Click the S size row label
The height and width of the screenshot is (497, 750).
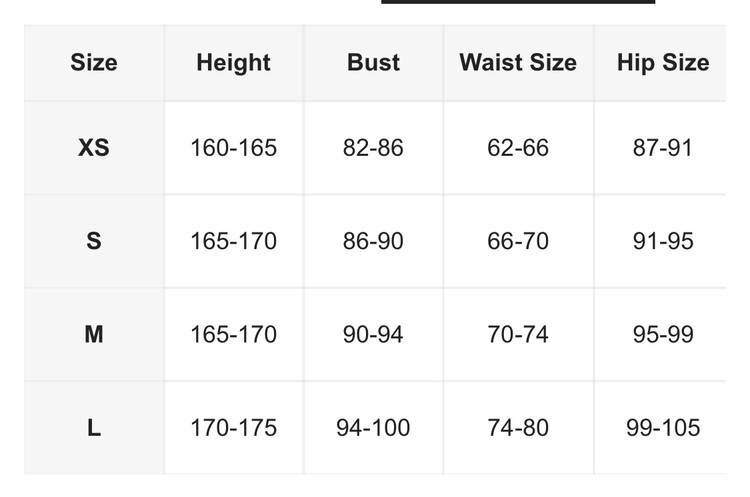(x=94, y=241)
